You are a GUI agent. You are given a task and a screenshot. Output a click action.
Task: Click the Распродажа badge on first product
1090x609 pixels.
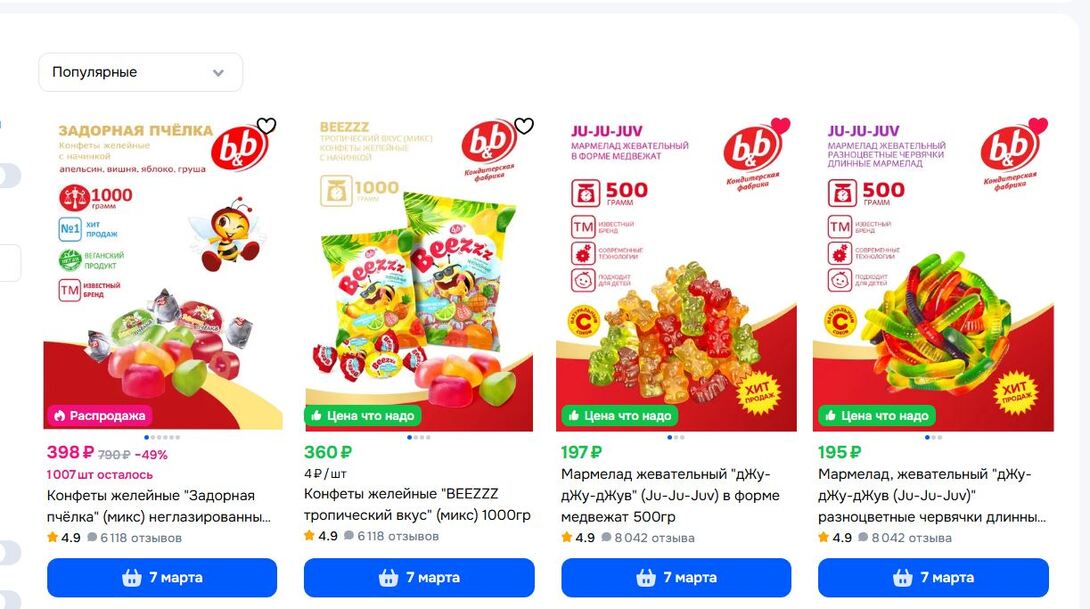click(x=100, y=416)
